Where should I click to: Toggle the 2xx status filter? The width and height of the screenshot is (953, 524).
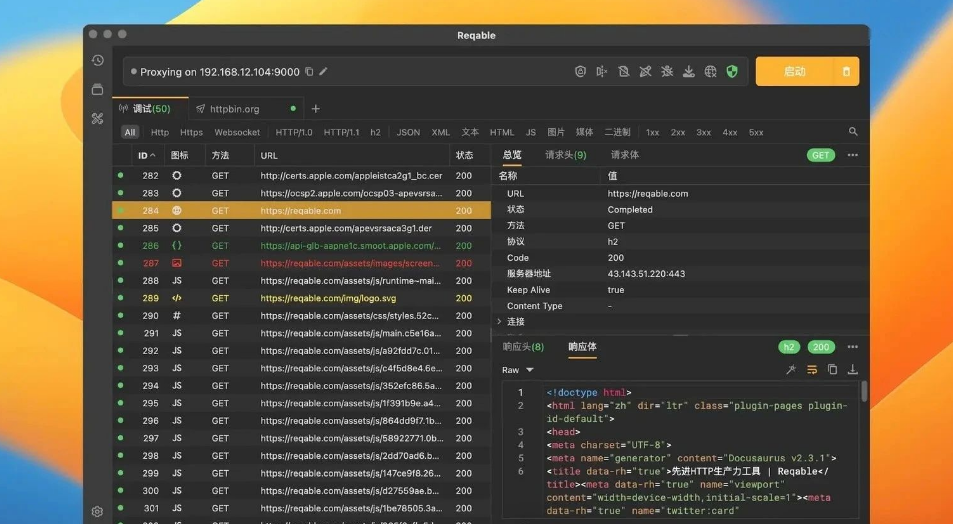(x=678, y=132)
